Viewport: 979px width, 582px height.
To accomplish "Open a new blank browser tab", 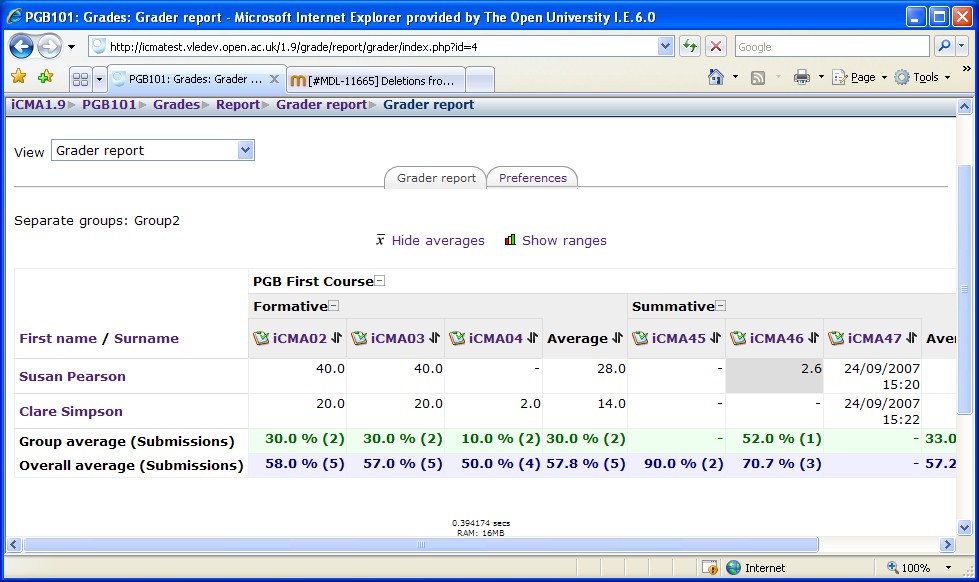I will [x=480, y=80].
